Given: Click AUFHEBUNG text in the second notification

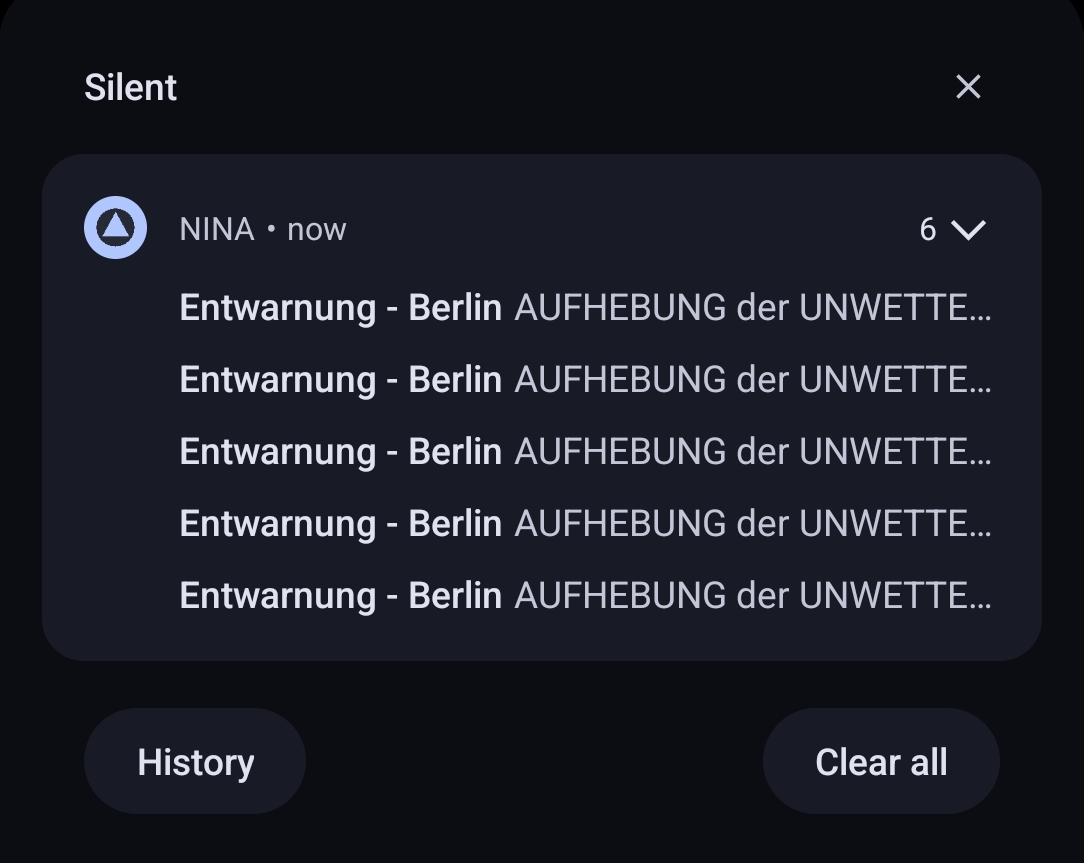Looking at the screenshot, I should [x=620, y=380].
